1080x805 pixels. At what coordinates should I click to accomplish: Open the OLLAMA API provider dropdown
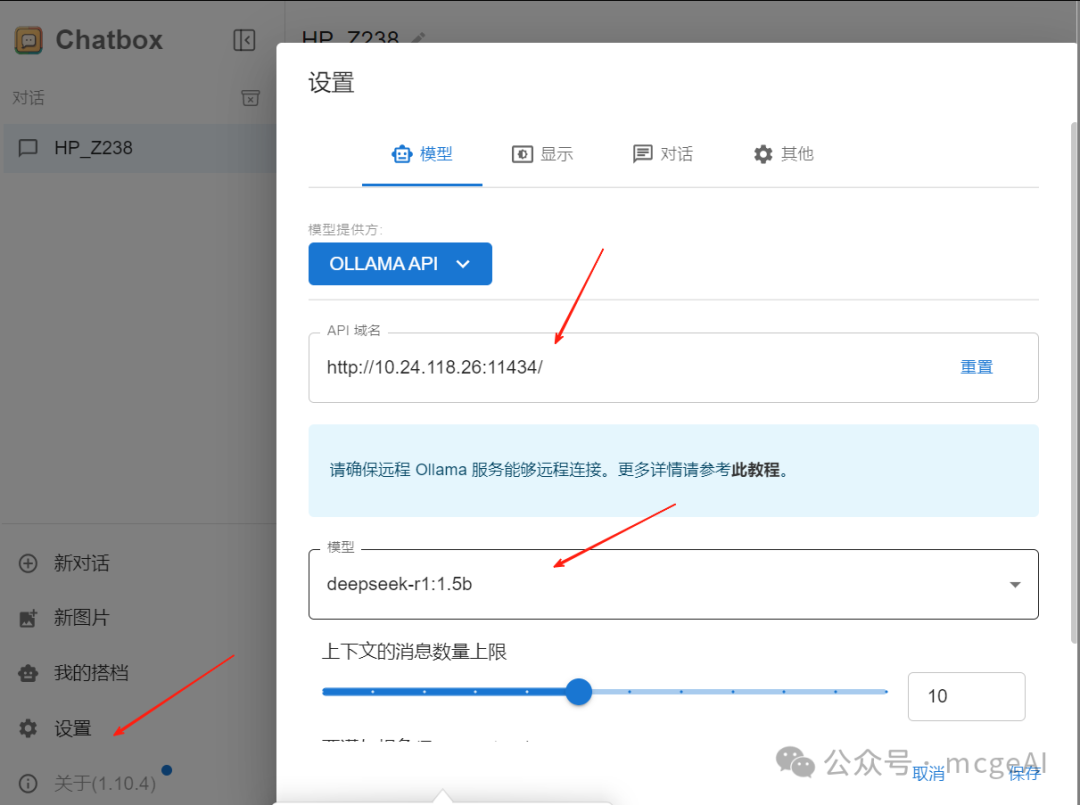click(x=400, y=263)
